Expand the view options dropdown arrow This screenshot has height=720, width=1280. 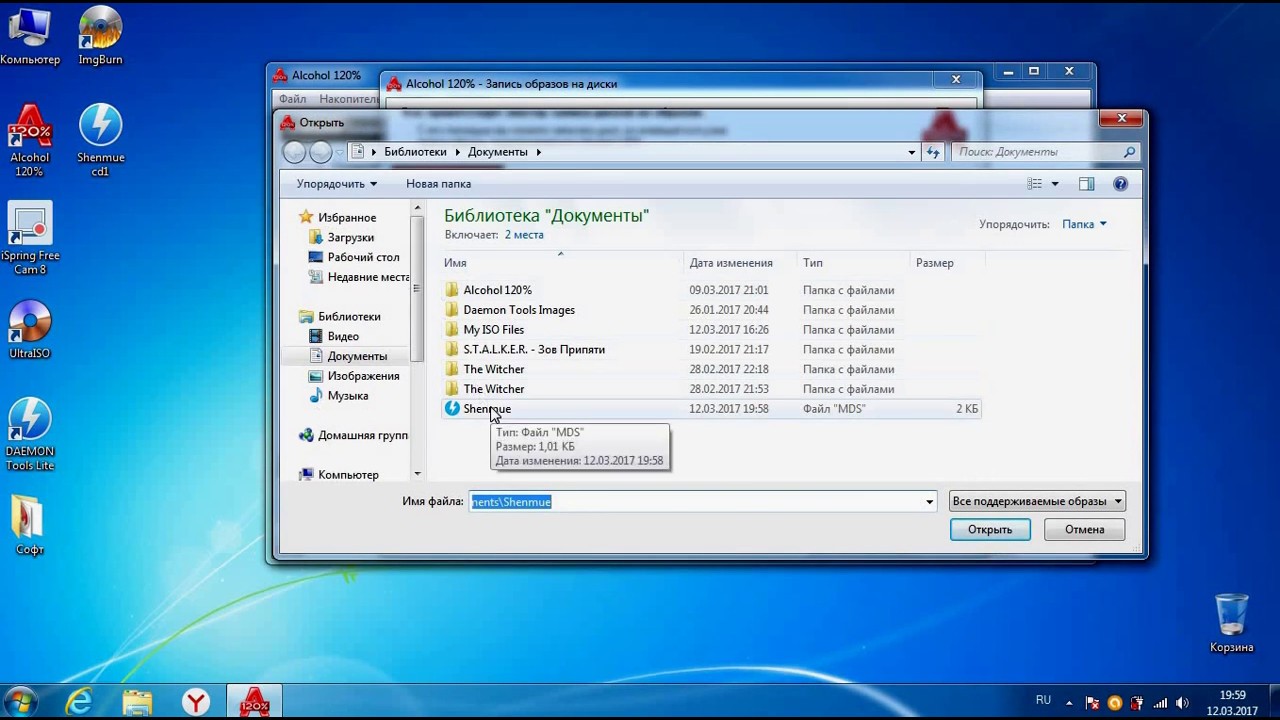pos(1054,184)
